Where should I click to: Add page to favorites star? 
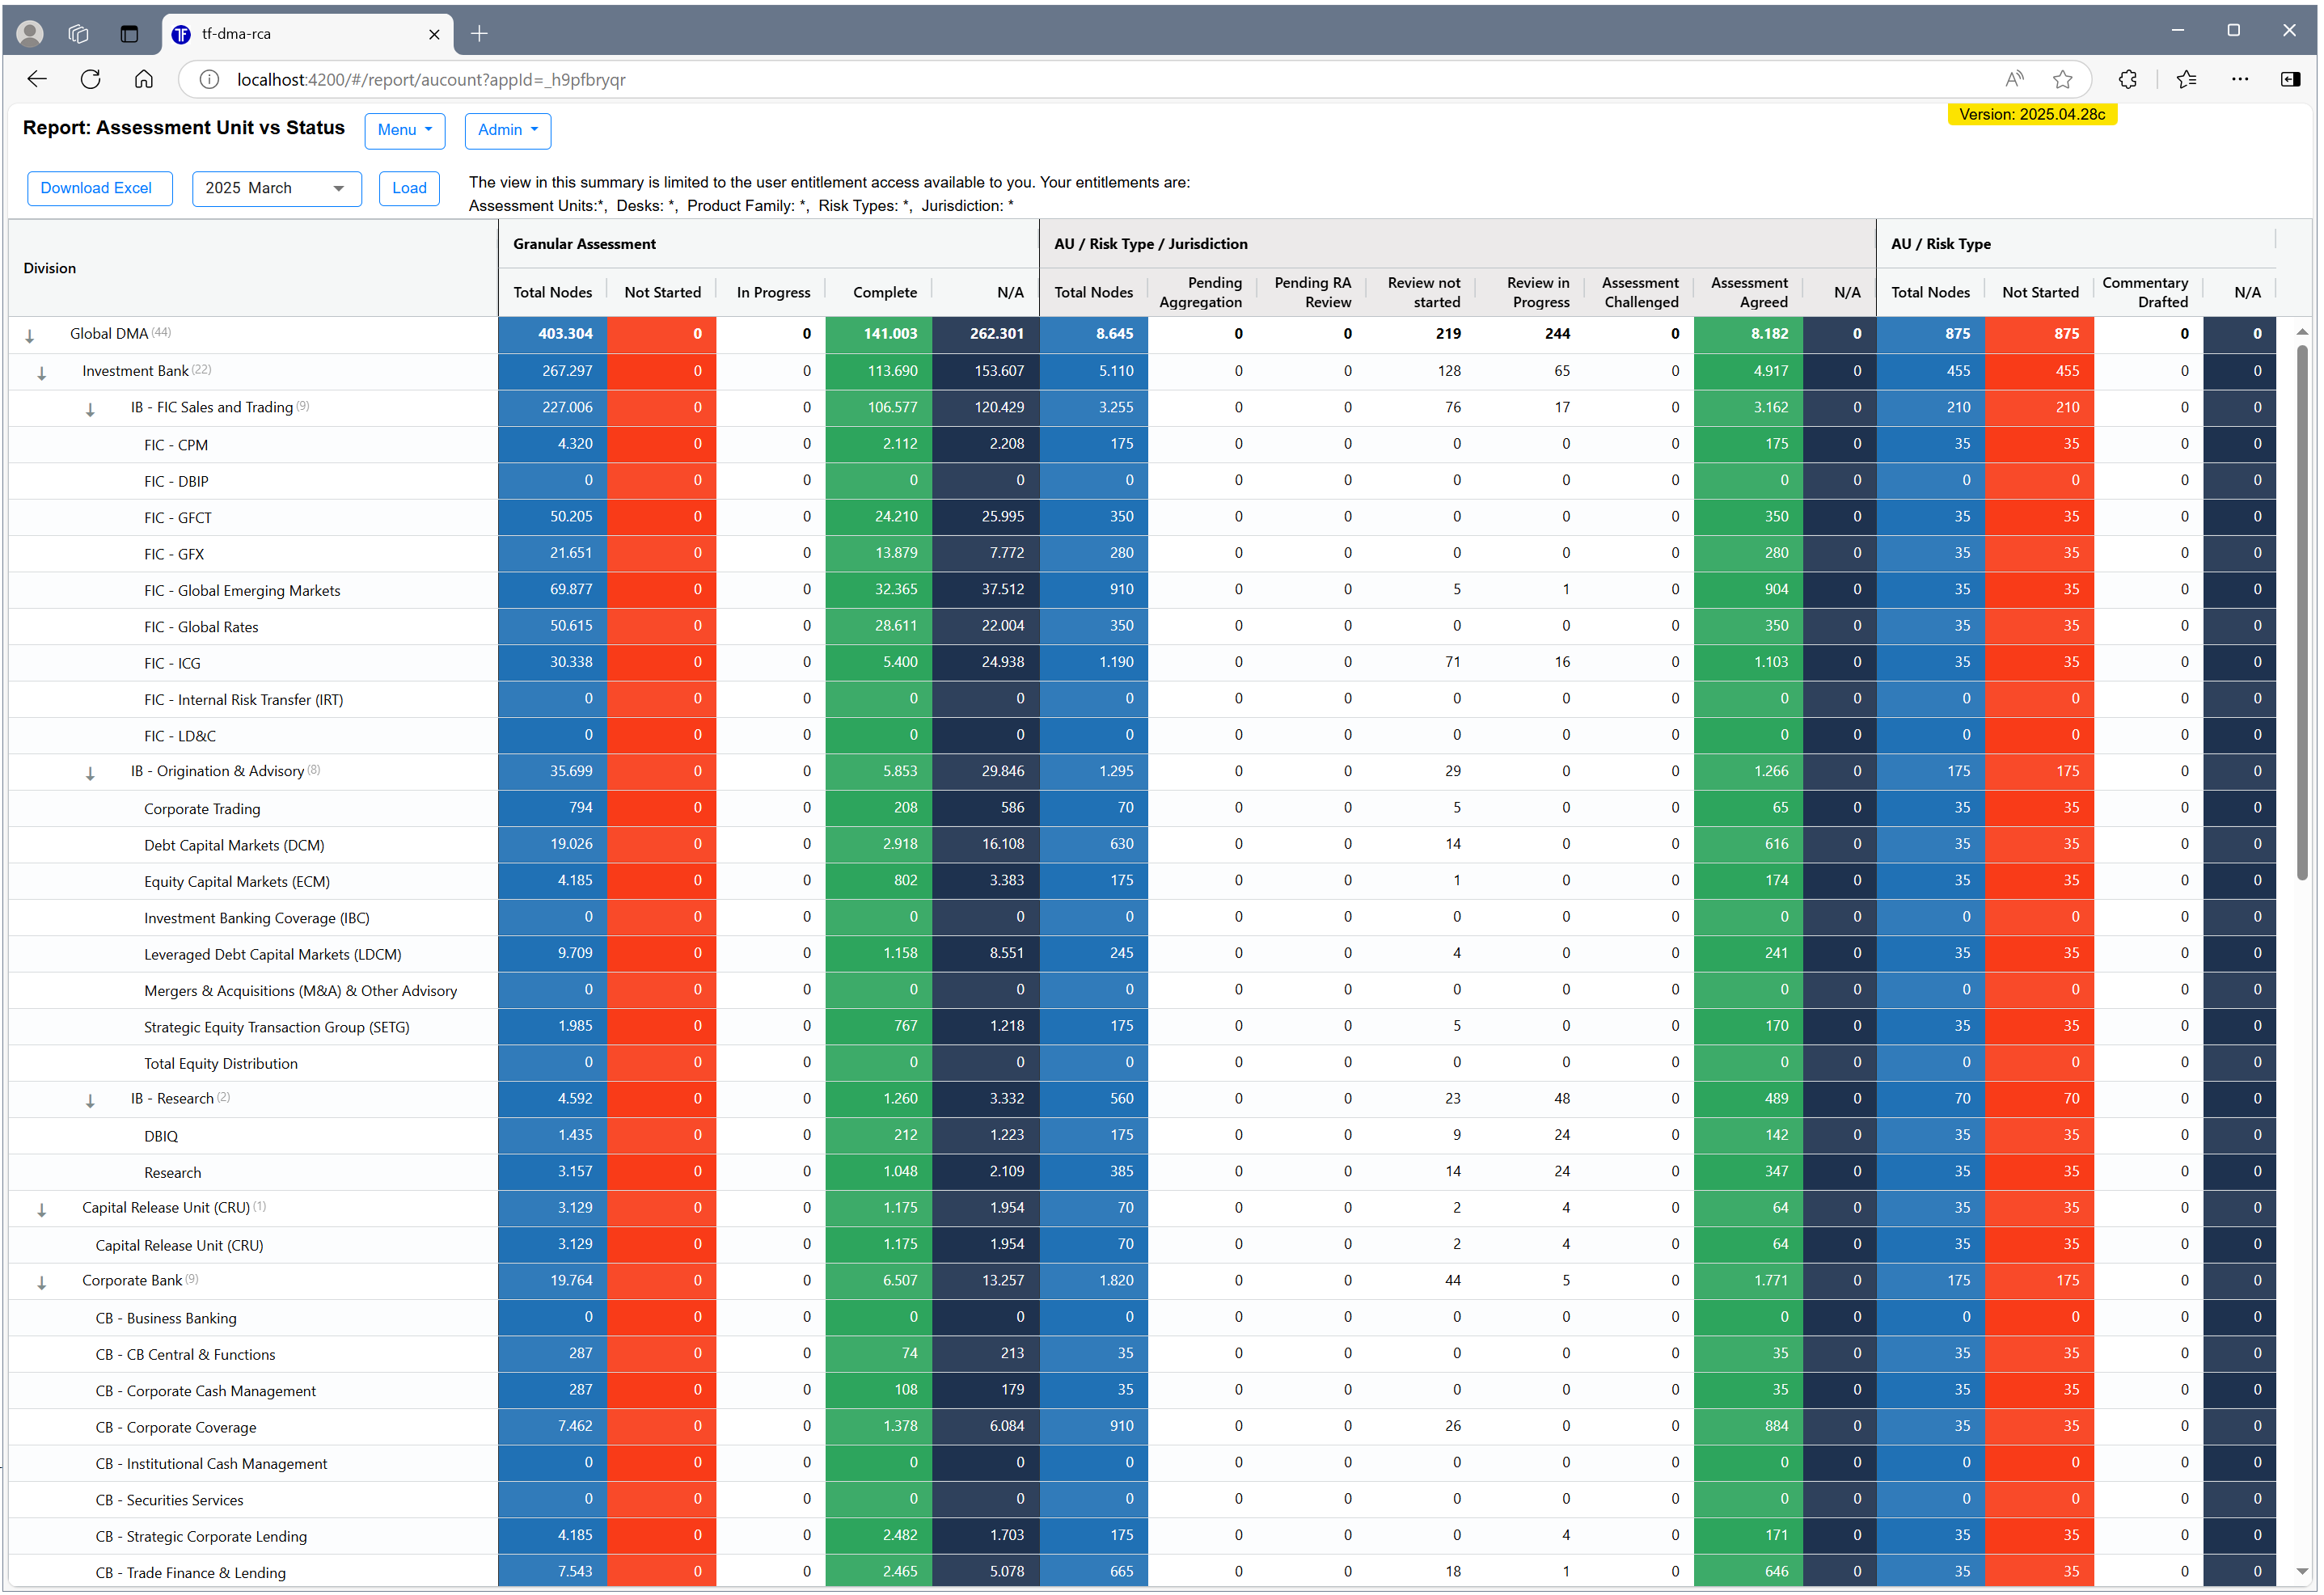2063,79
